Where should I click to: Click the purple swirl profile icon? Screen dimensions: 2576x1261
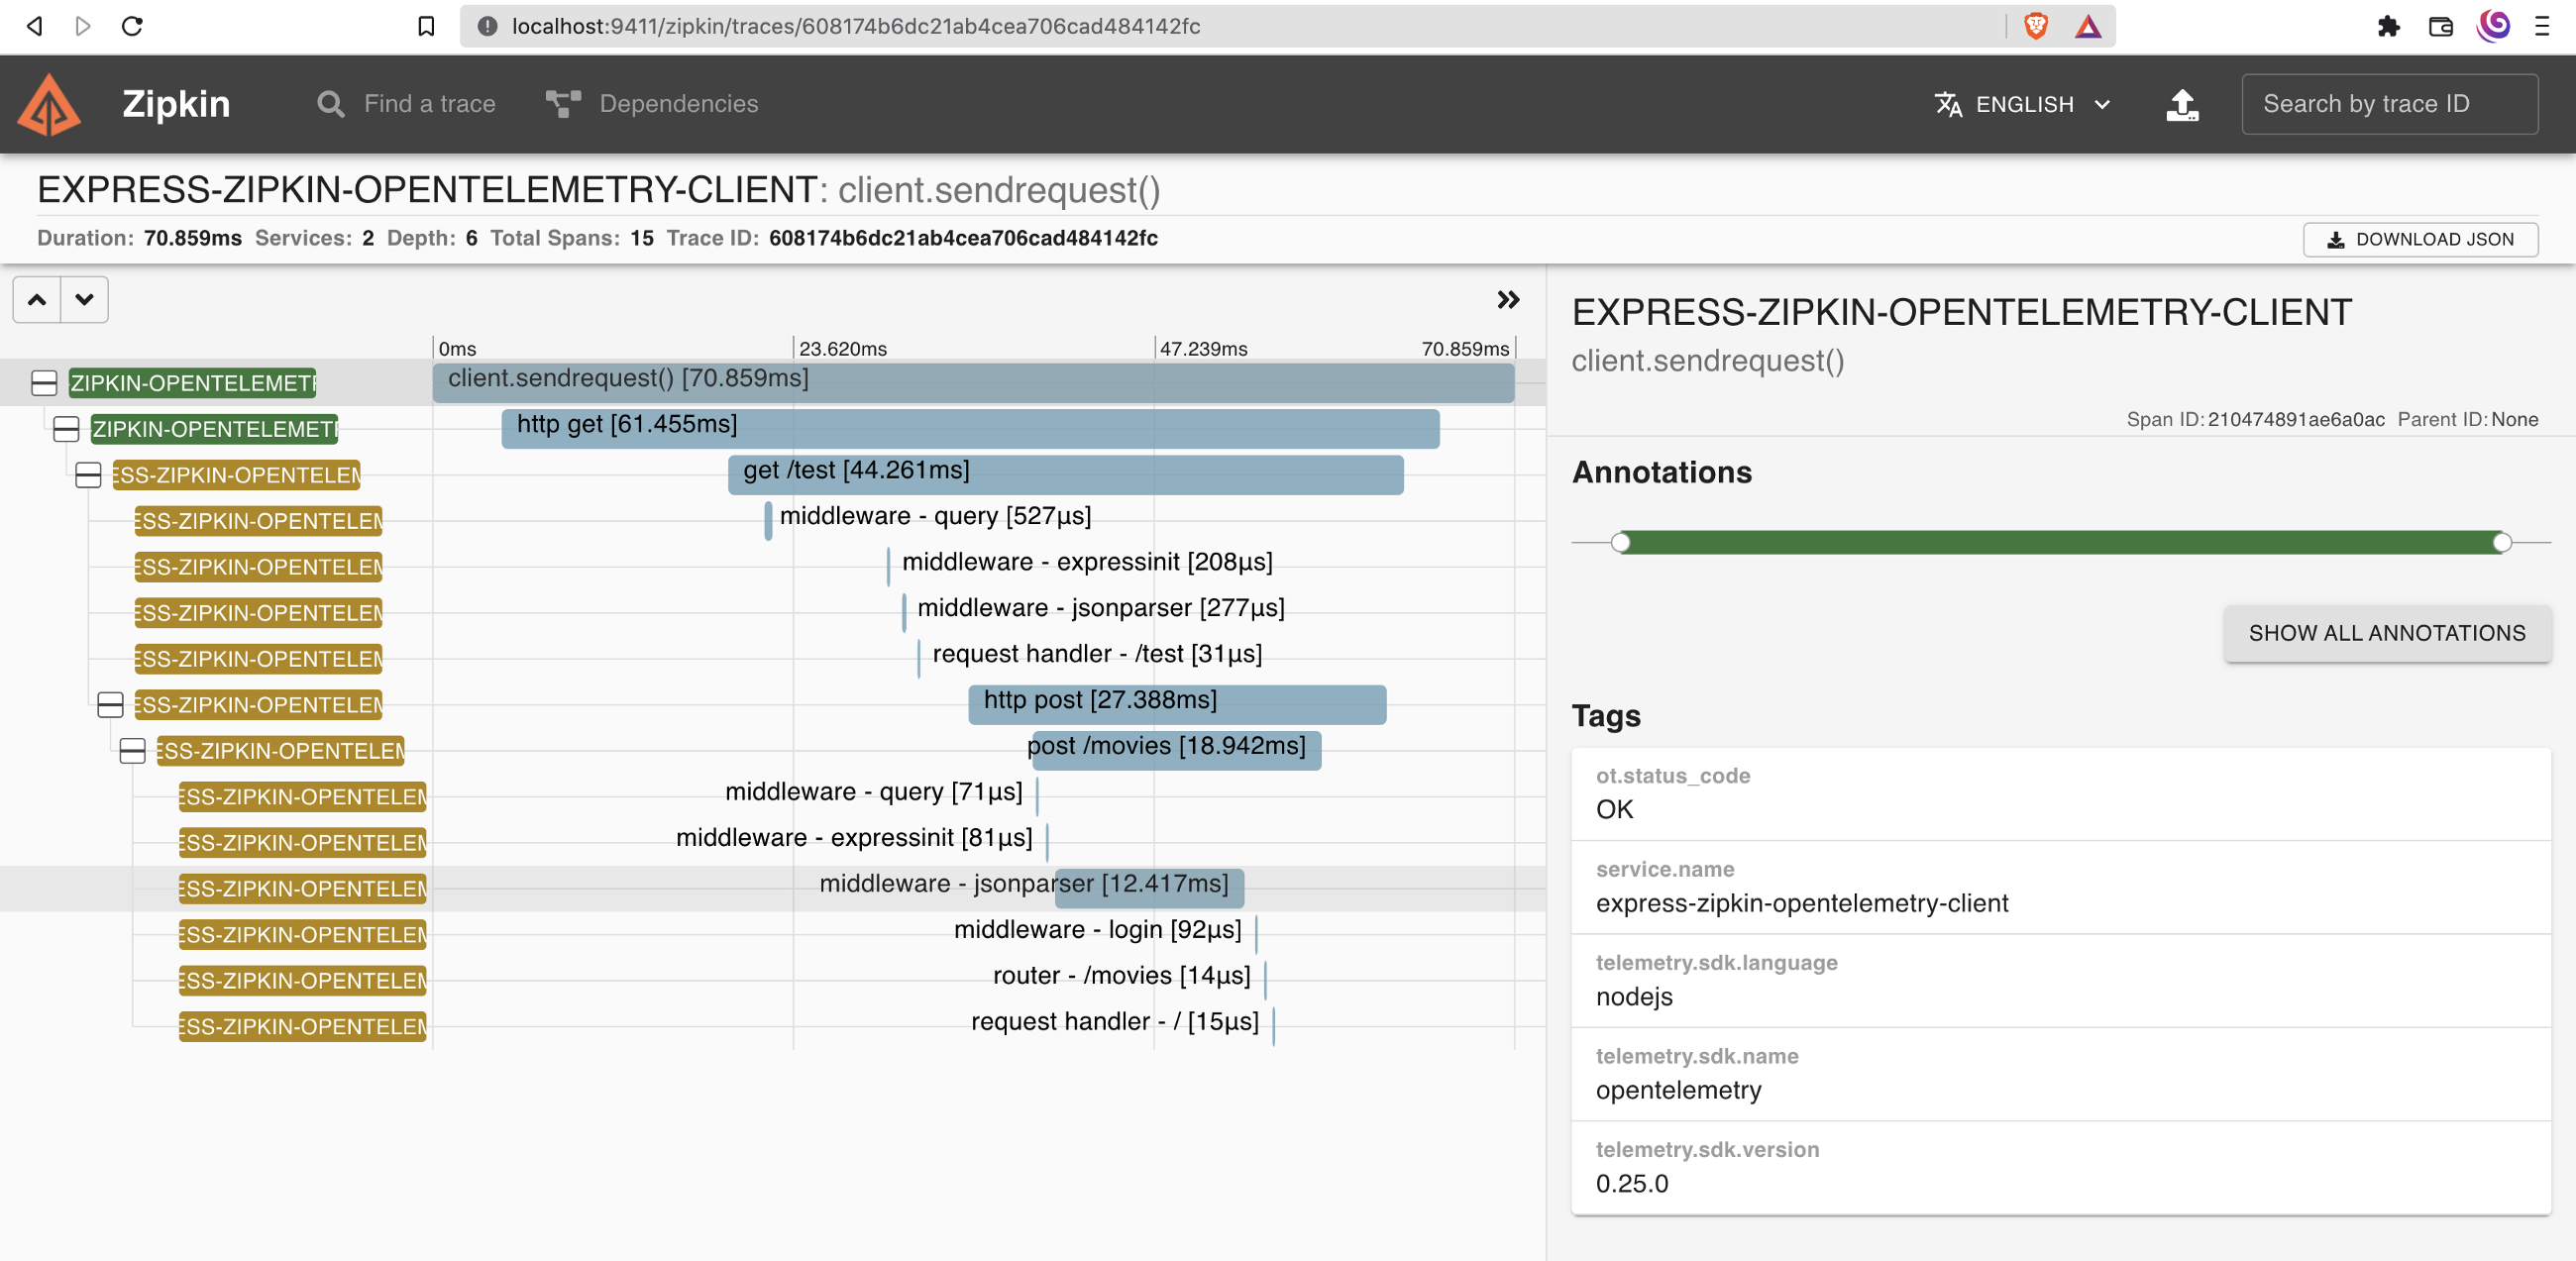2494,26
